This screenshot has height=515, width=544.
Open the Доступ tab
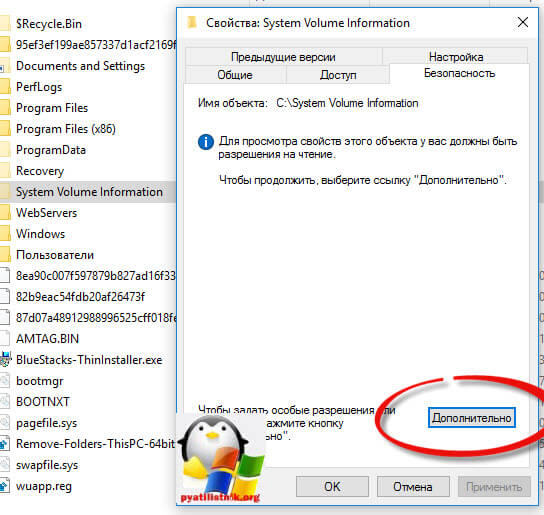(338, 75)
